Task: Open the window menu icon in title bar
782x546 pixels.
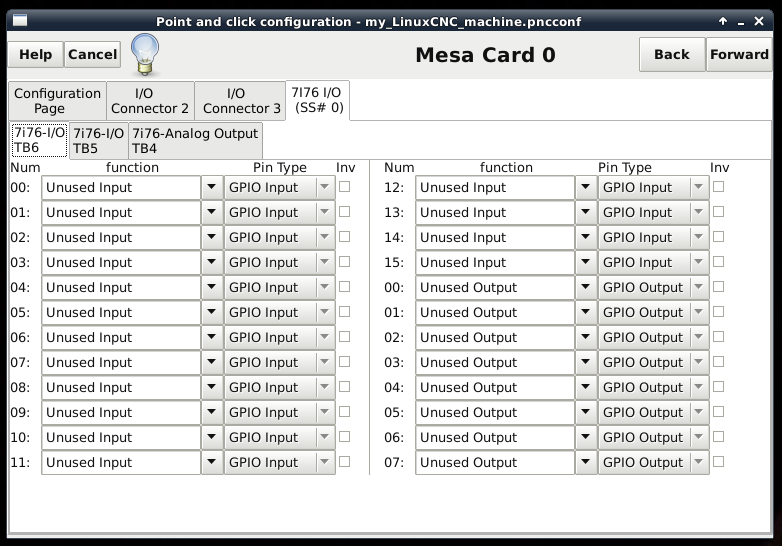Action: click(x=19, y=20)
